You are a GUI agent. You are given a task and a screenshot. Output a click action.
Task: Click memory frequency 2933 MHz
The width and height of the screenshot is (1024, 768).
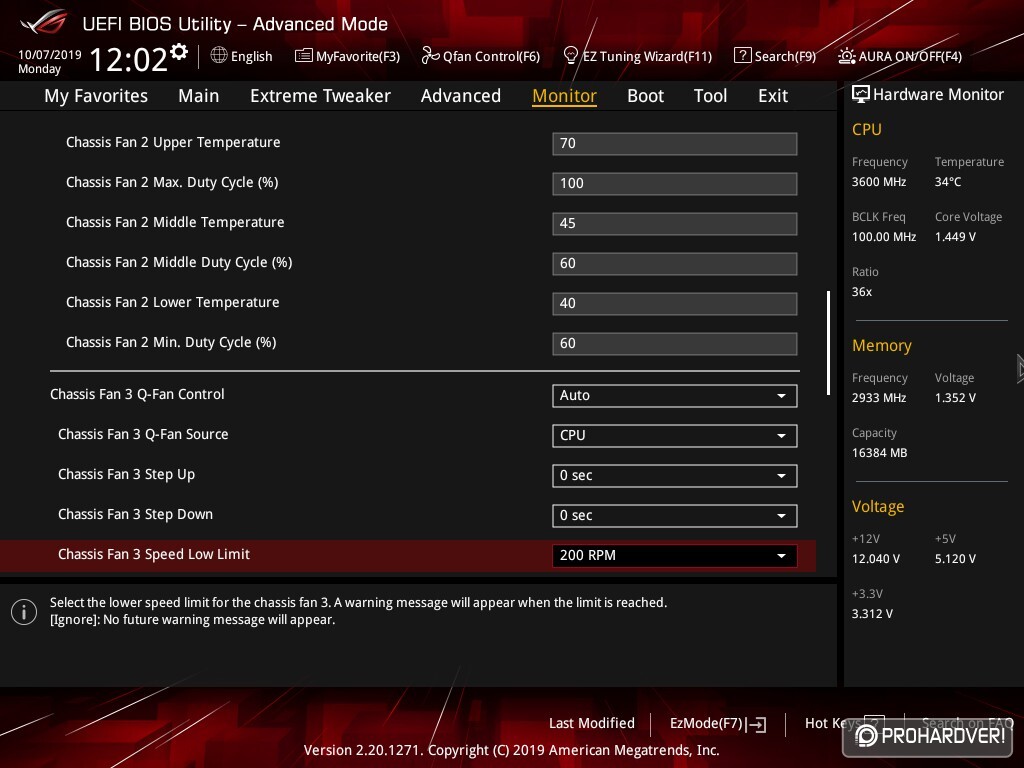pos(878,397)
